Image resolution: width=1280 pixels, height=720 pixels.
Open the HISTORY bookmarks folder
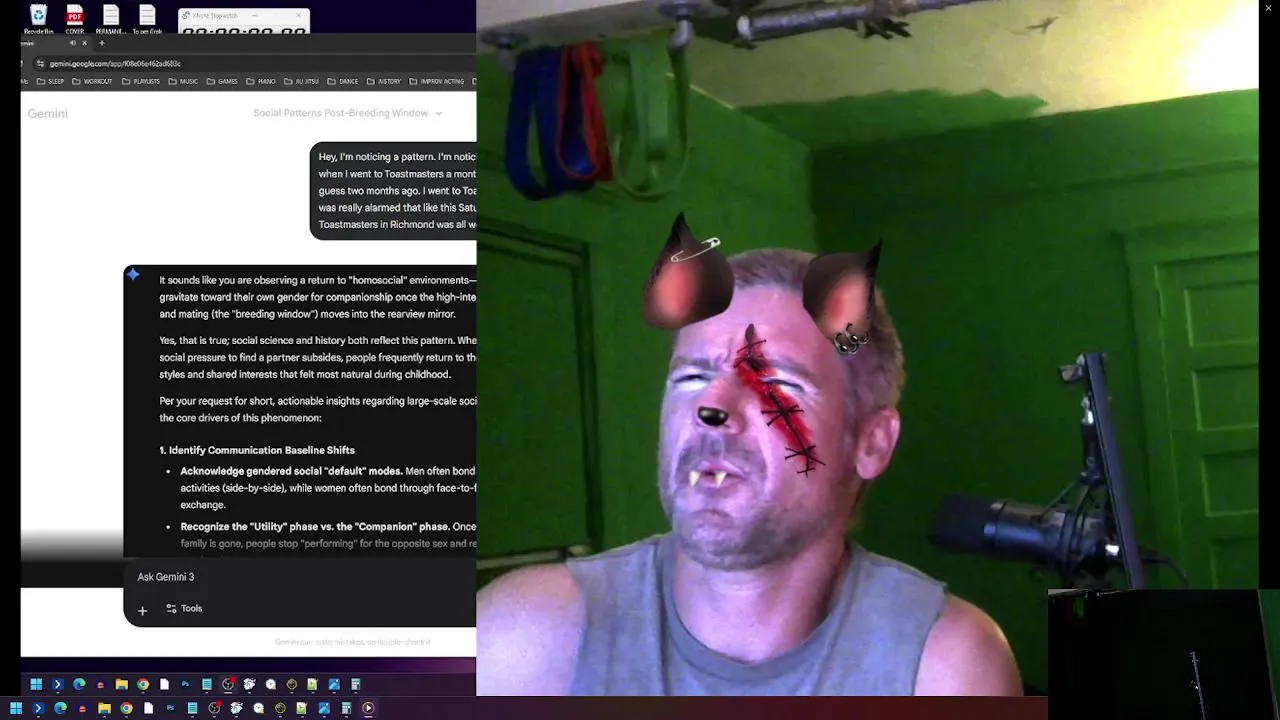click(384, 81)
